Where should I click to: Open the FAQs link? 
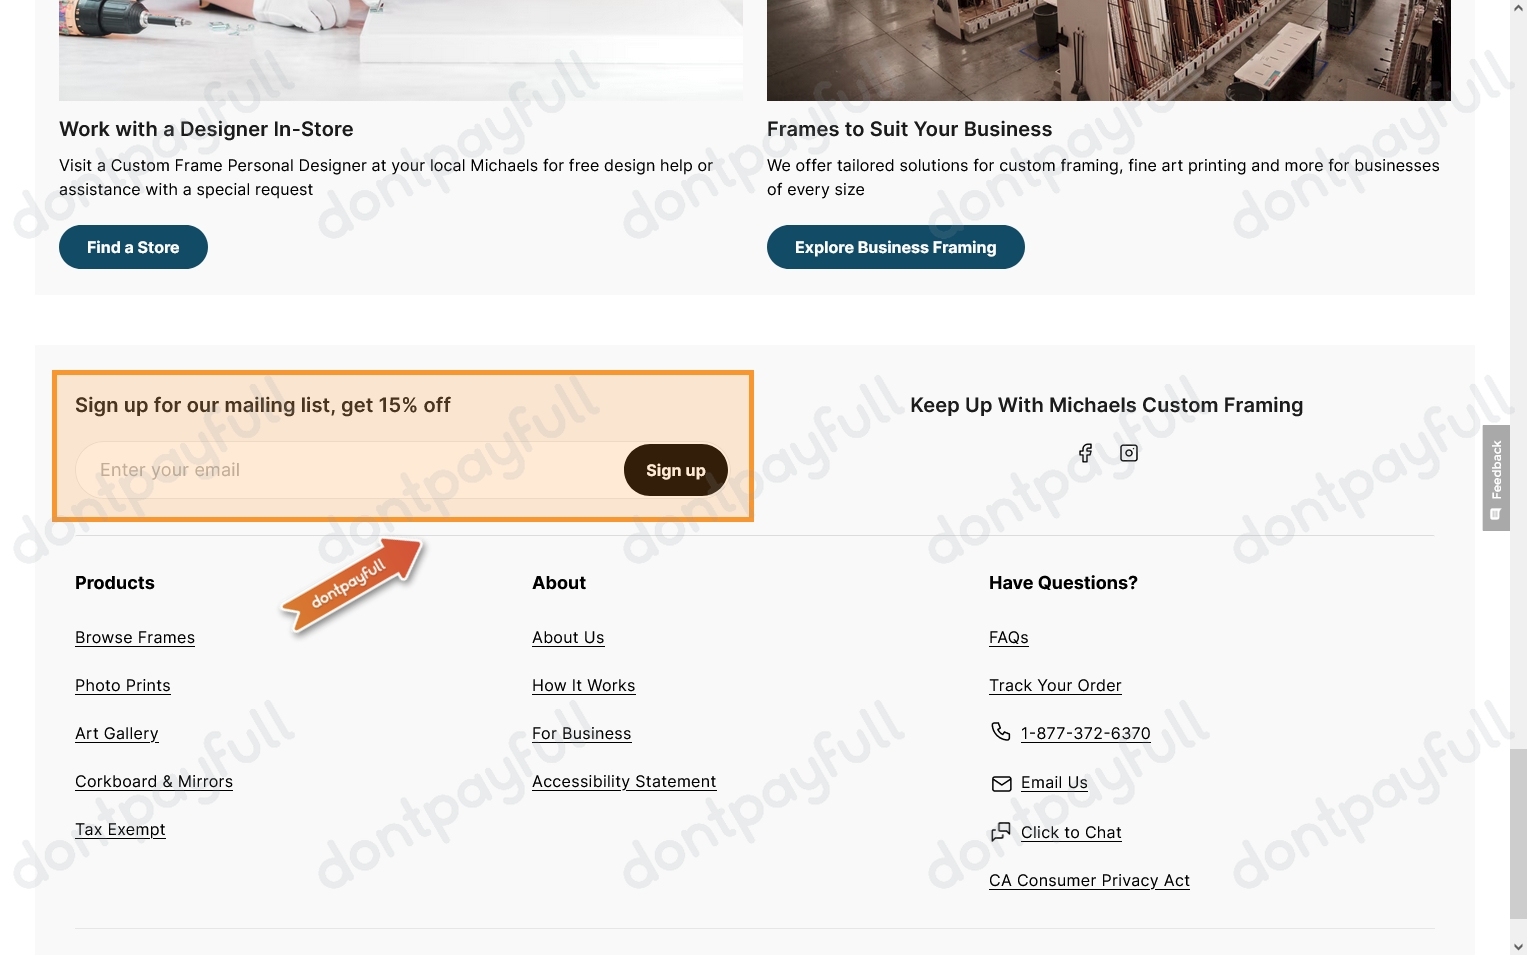point(1009,638)
